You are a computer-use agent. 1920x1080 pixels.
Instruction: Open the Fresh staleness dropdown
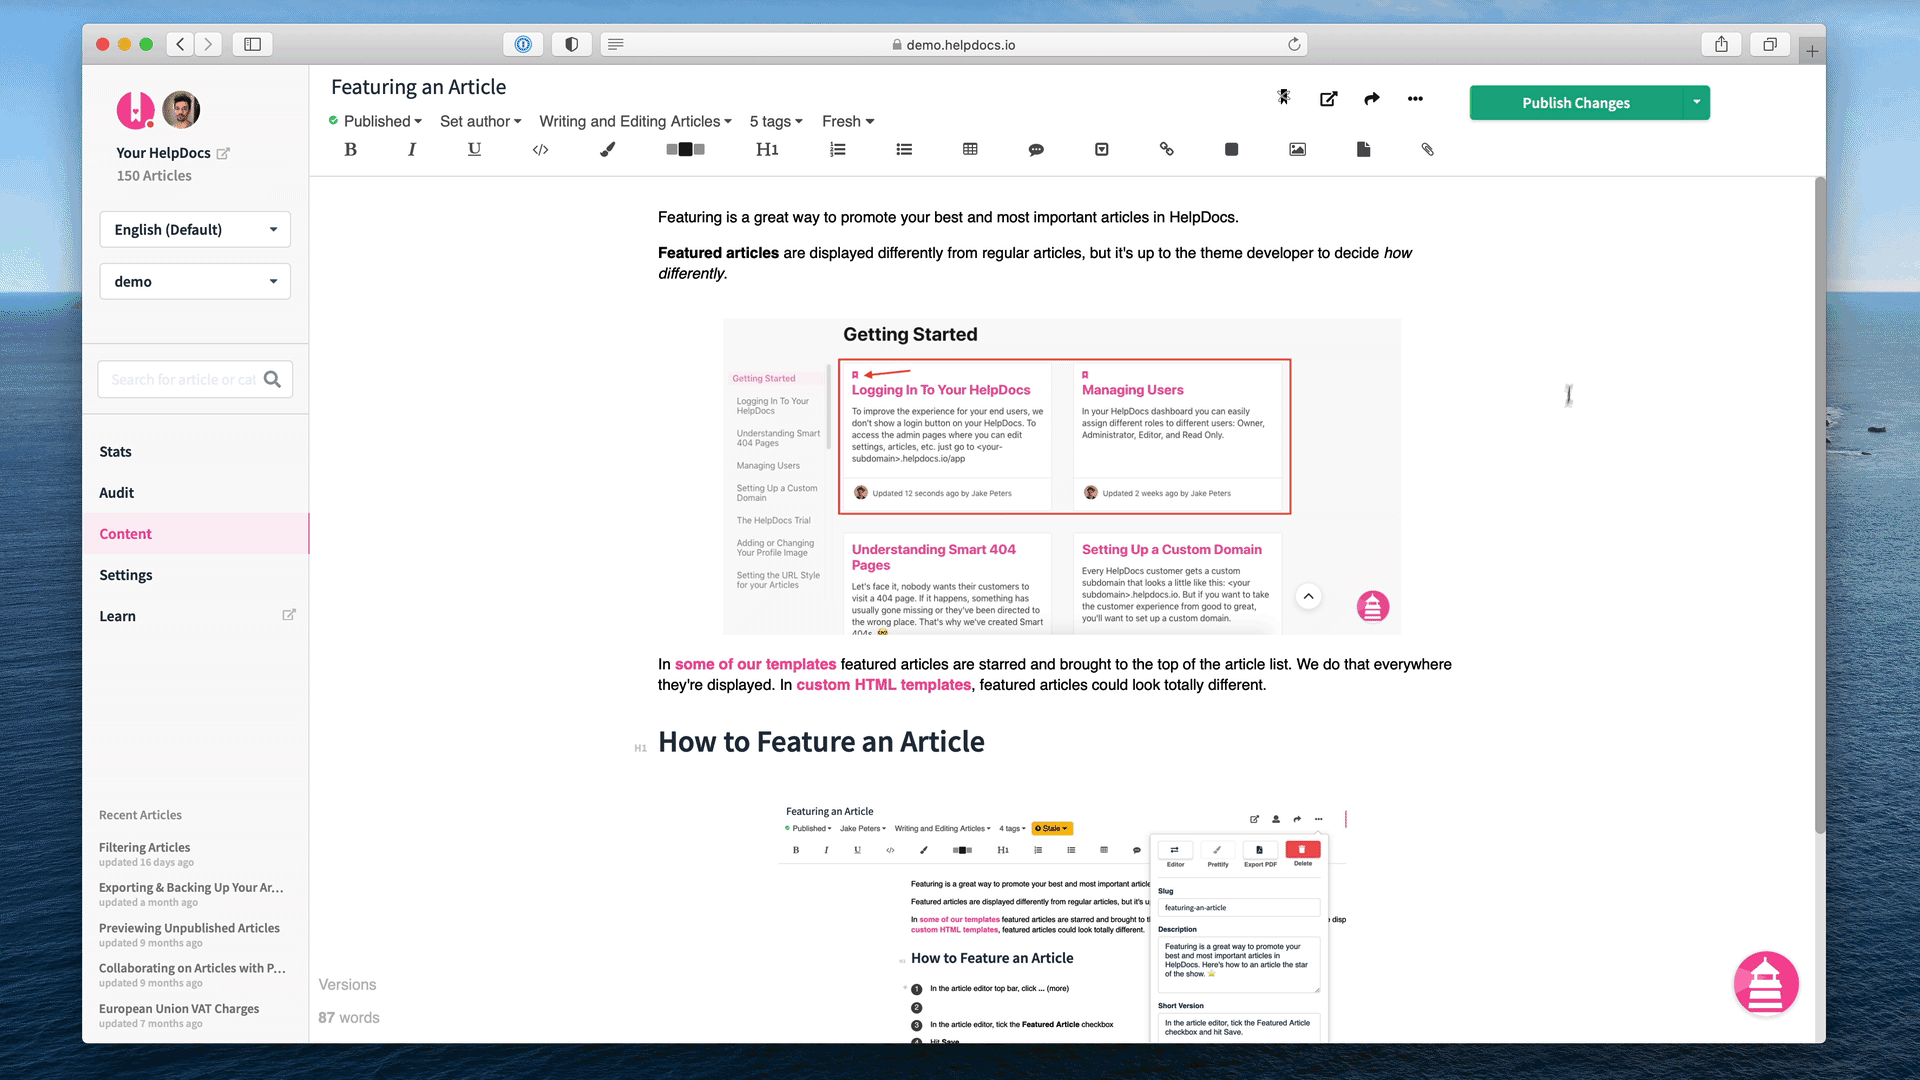848,121
